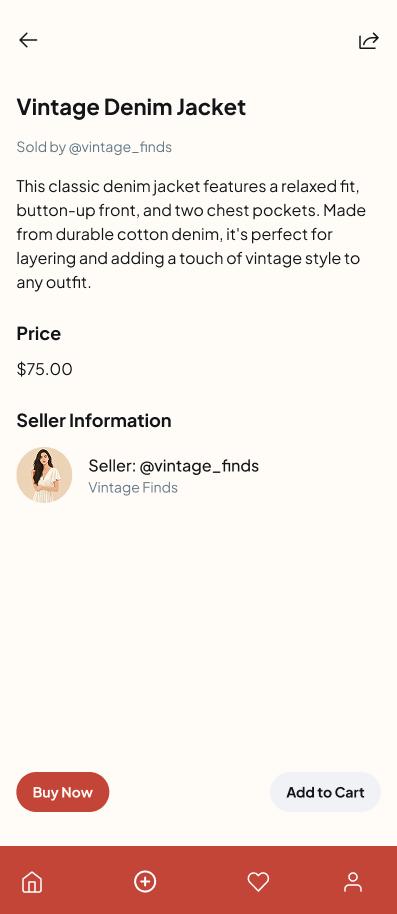Click the description line mentioning relaxed fit
397x914 pixels.
(187, 187)
